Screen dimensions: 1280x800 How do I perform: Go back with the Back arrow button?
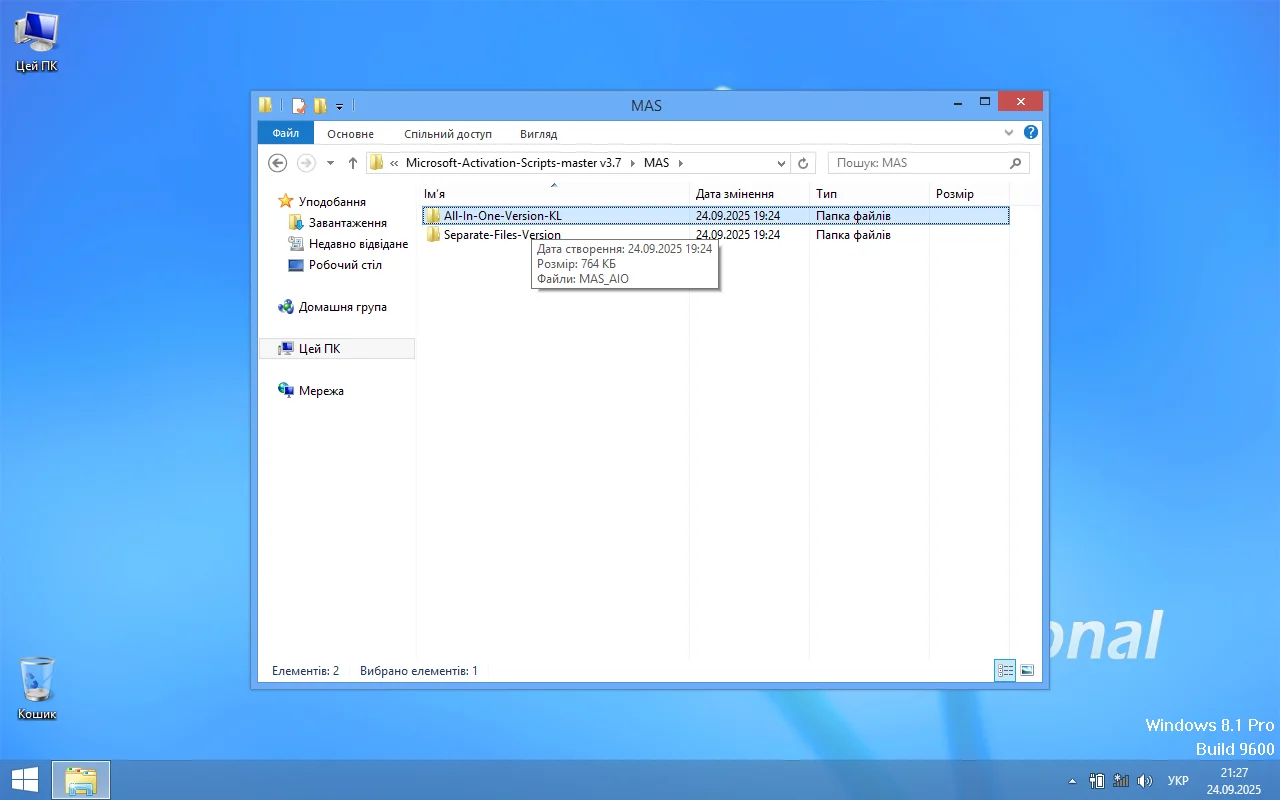278,163
